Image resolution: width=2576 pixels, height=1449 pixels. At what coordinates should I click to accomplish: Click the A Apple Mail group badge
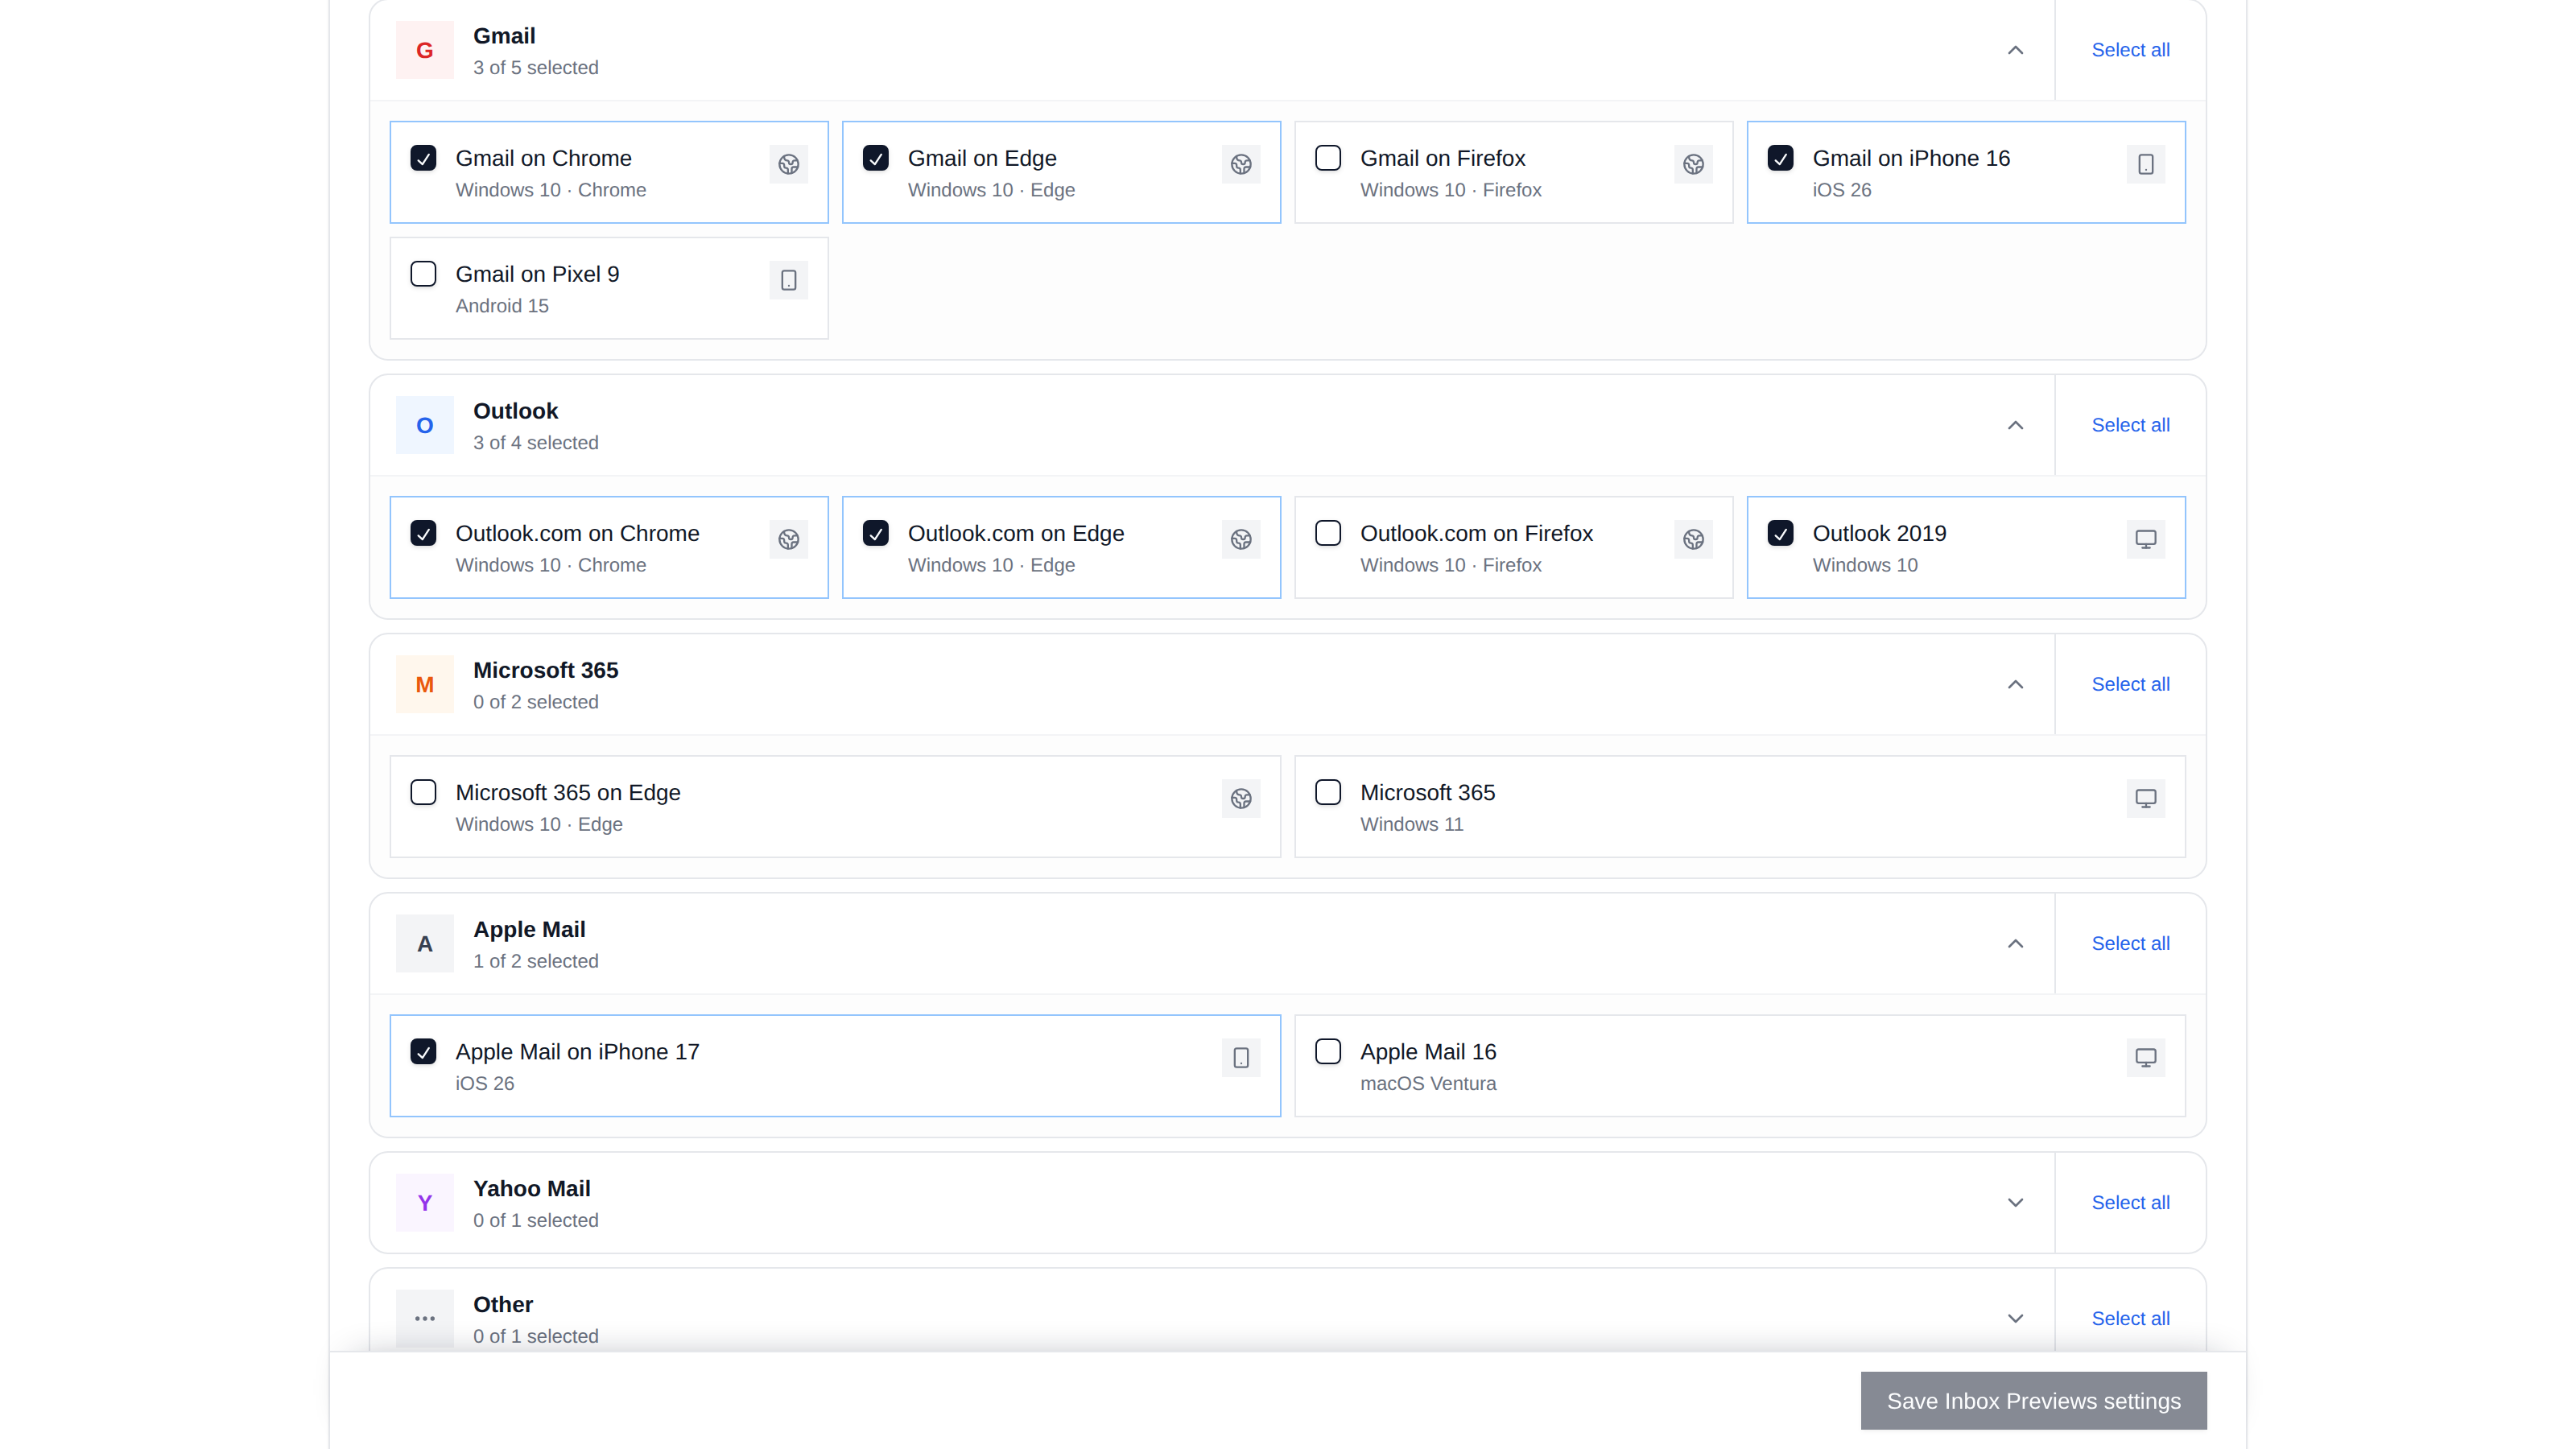click(424, 943)
